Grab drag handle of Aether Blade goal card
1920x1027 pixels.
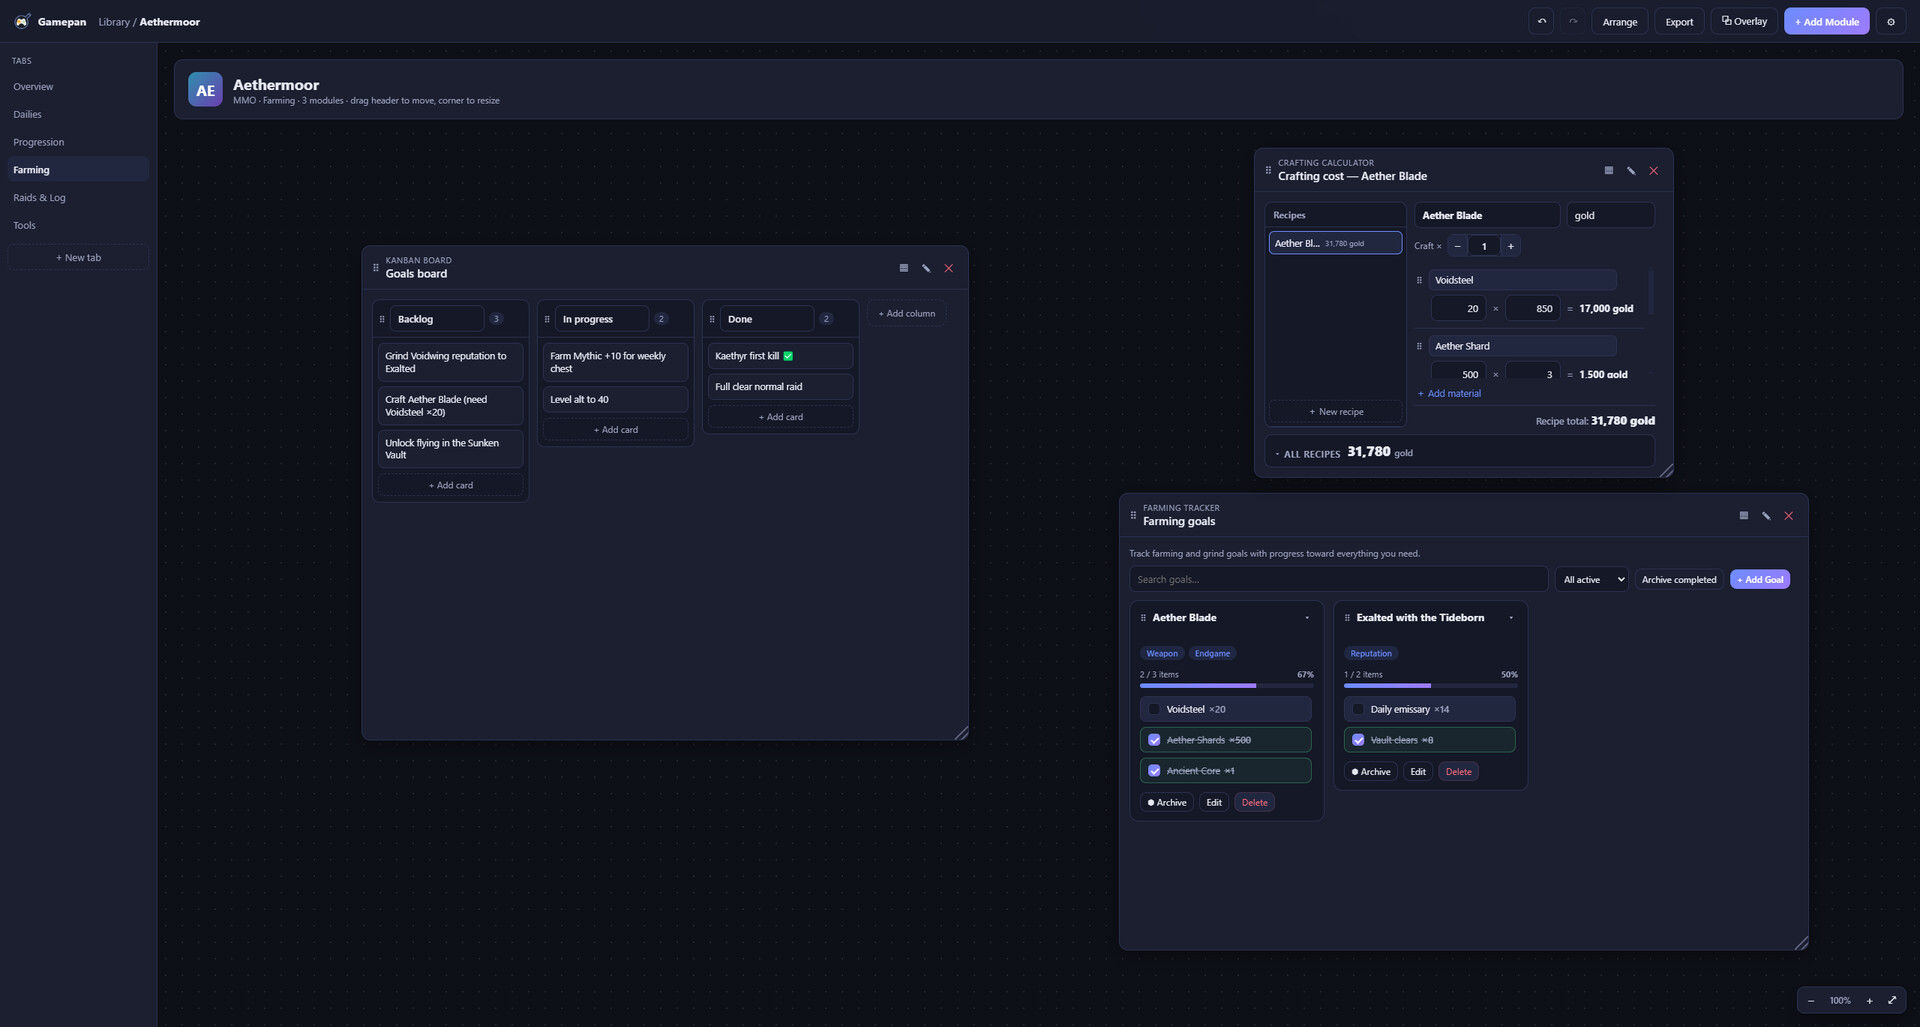pyautogui.click(x=1143, y=618)
